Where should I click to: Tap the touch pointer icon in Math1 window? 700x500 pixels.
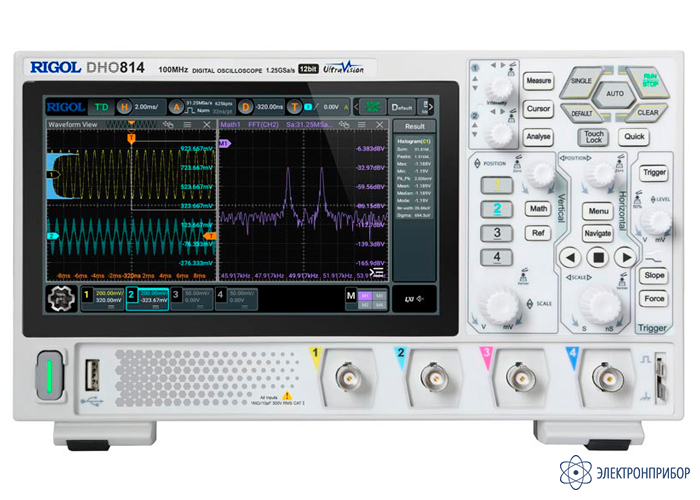click(344, 125)
